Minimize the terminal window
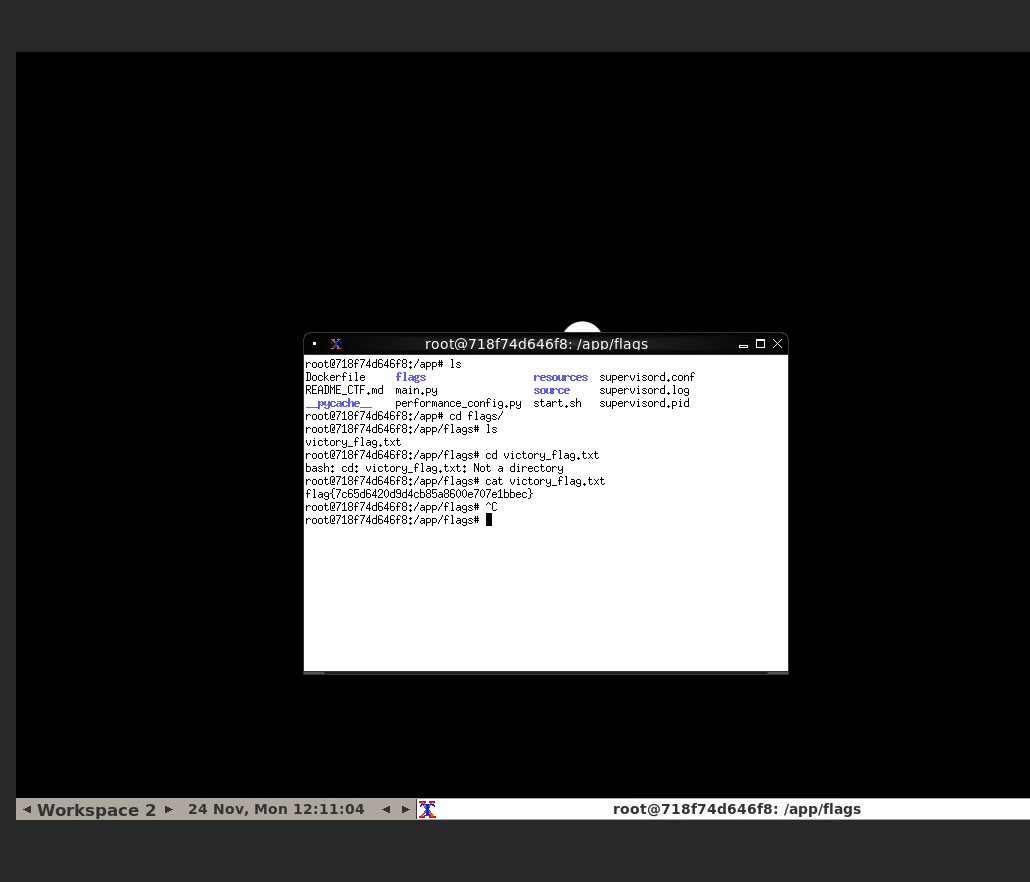This screenshot has height=882, width=1030. [743, 344]
